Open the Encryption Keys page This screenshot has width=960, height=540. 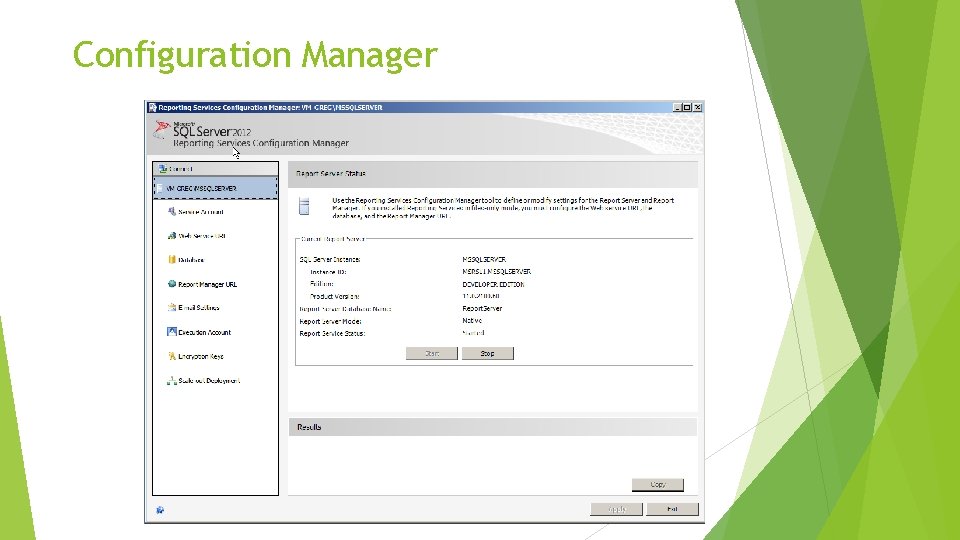(201, 356)
